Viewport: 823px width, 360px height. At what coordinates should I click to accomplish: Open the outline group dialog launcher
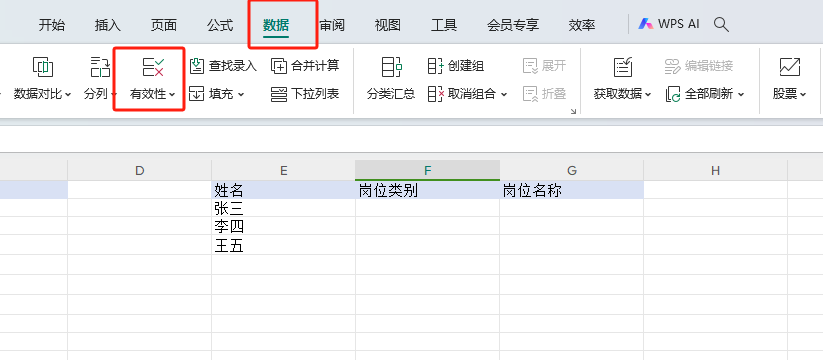point(573,111)
